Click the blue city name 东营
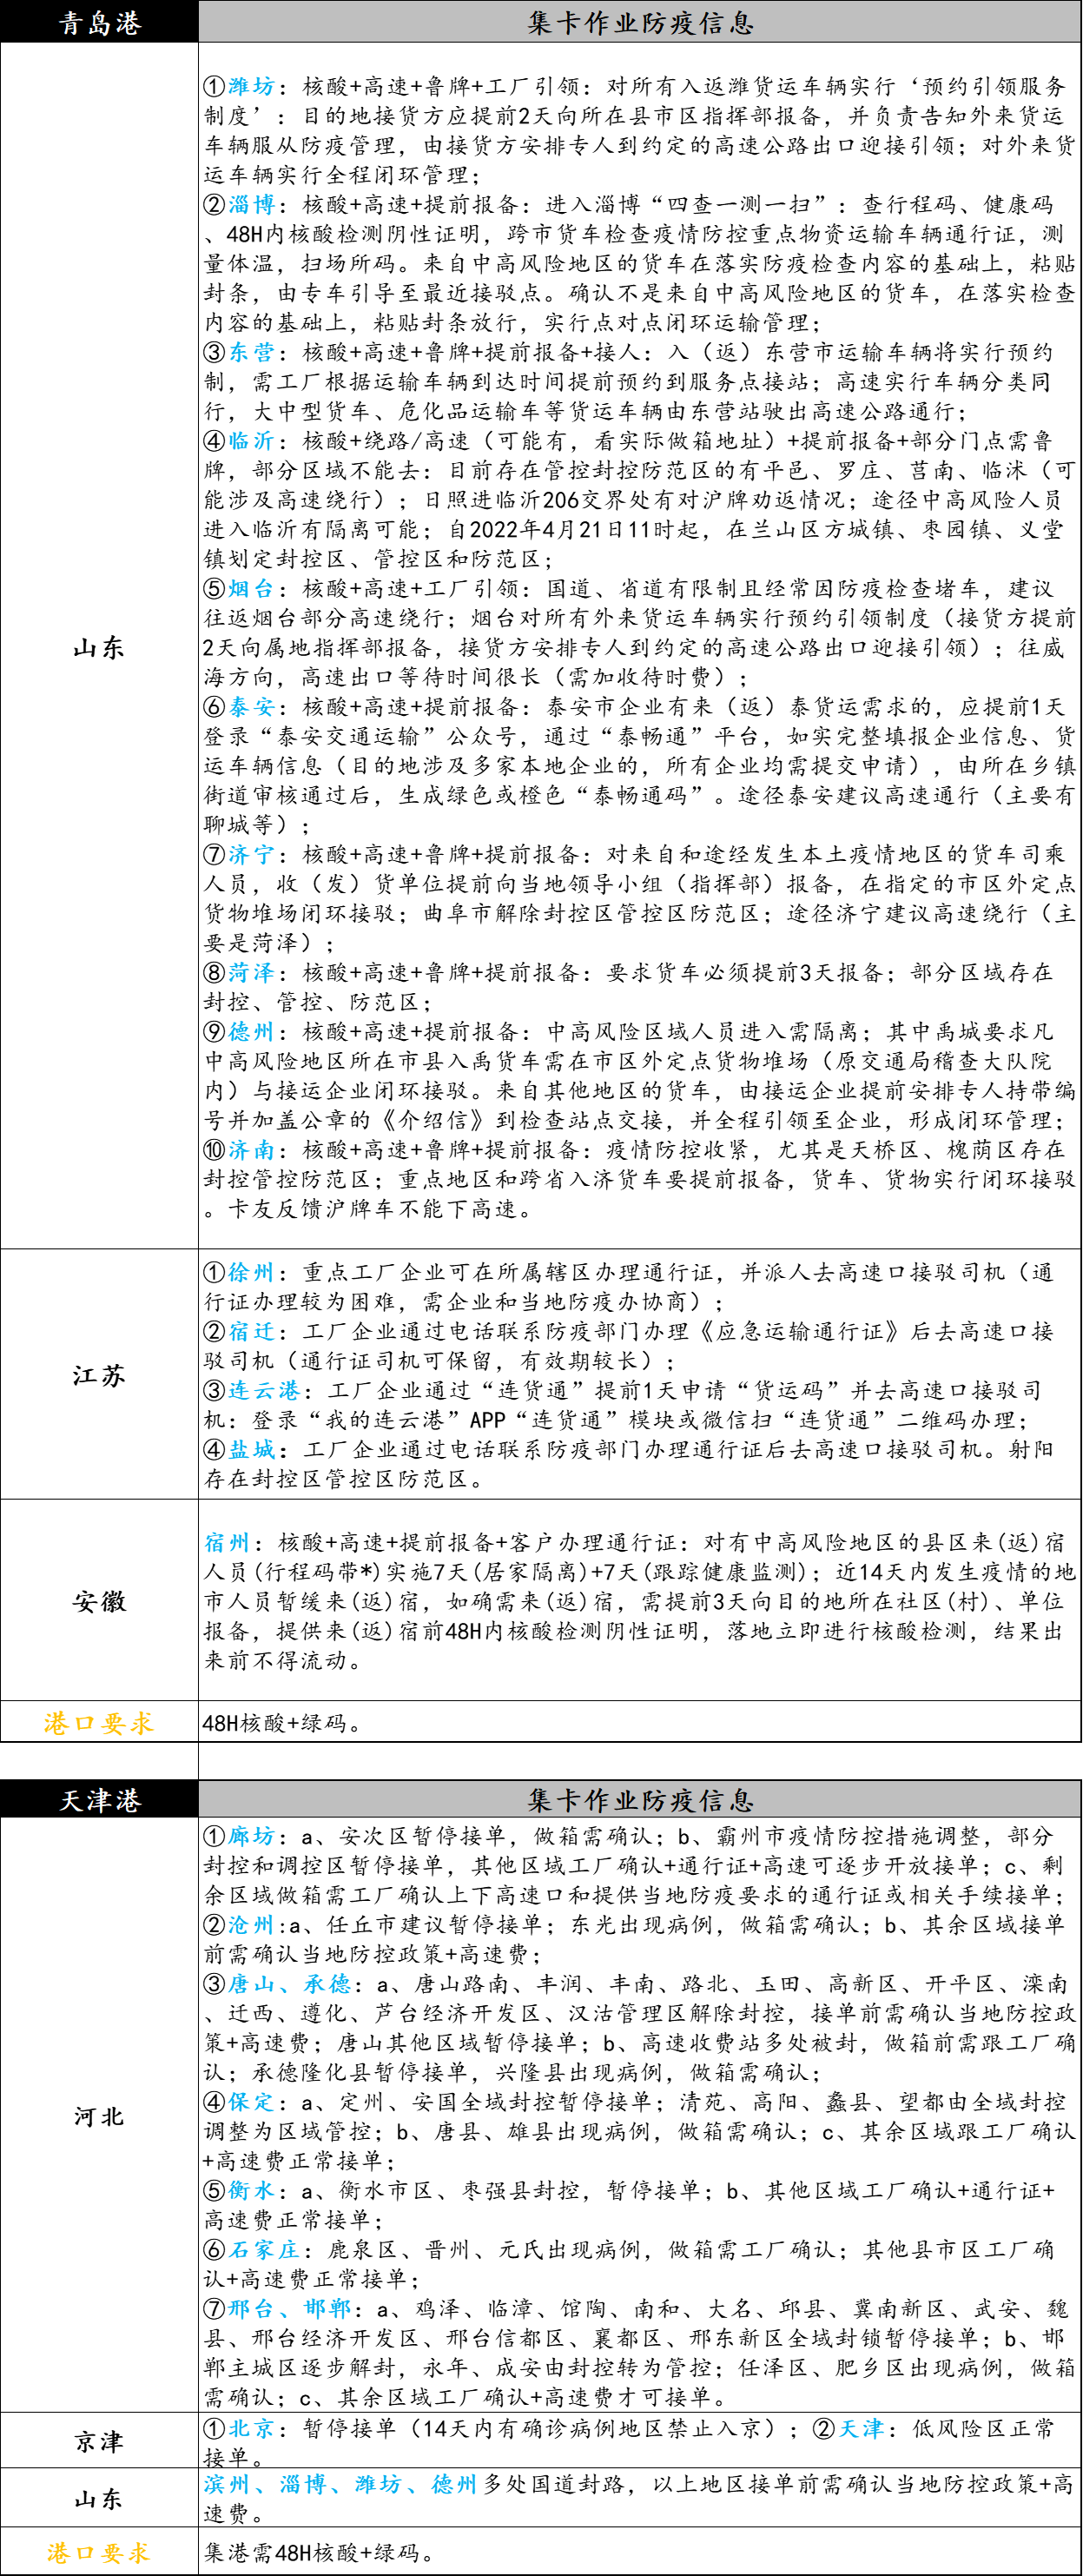 251,352
